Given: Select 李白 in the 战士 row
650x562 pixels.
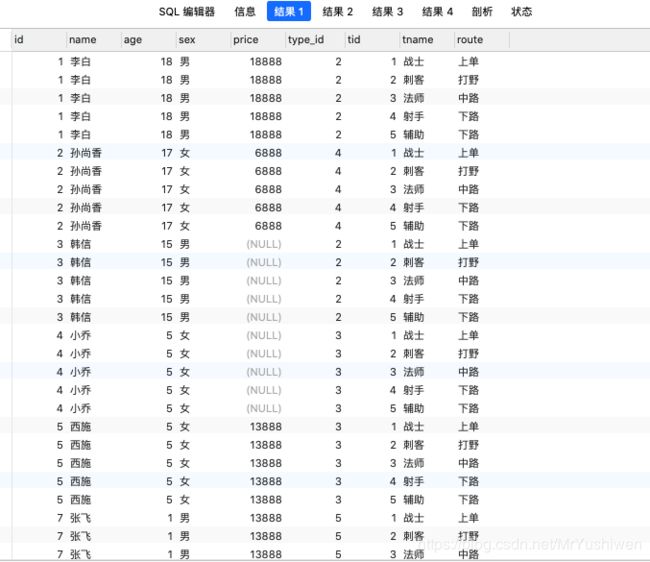Looking at the screenshot, I should [x=80, y=62].
